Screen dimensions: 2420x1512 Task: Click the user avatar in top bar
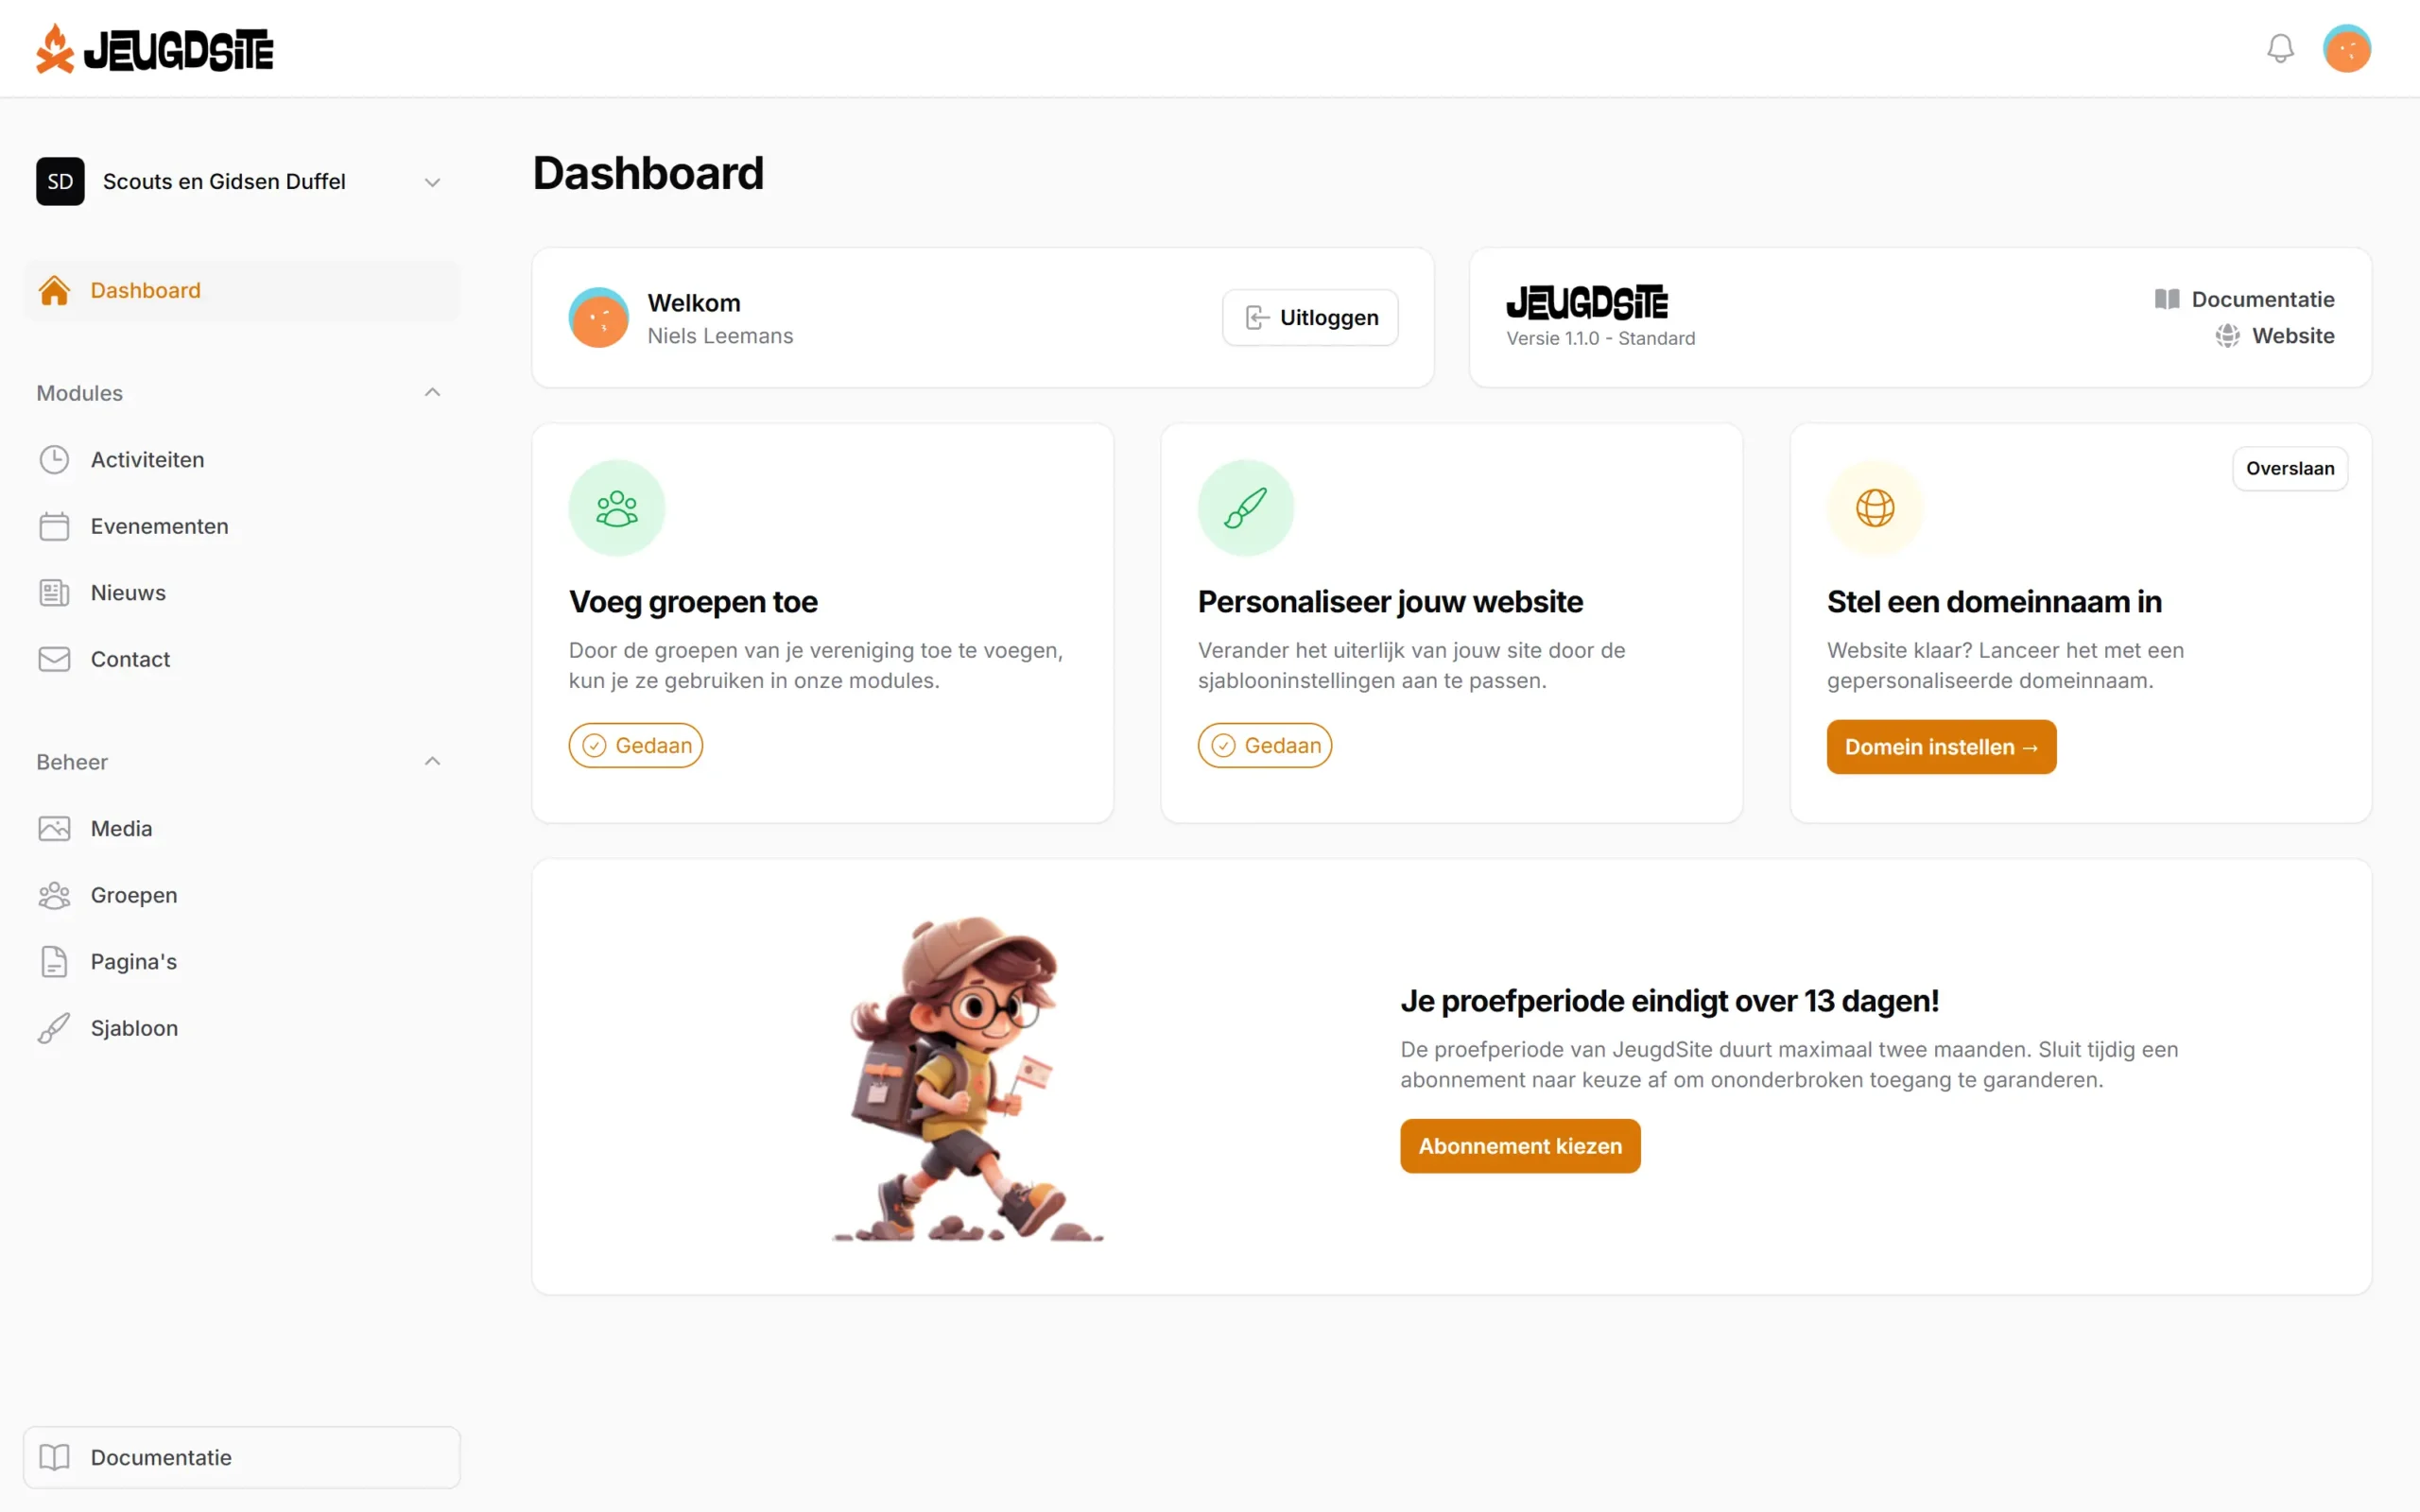pyautogui.click(x=2346, y=48)
